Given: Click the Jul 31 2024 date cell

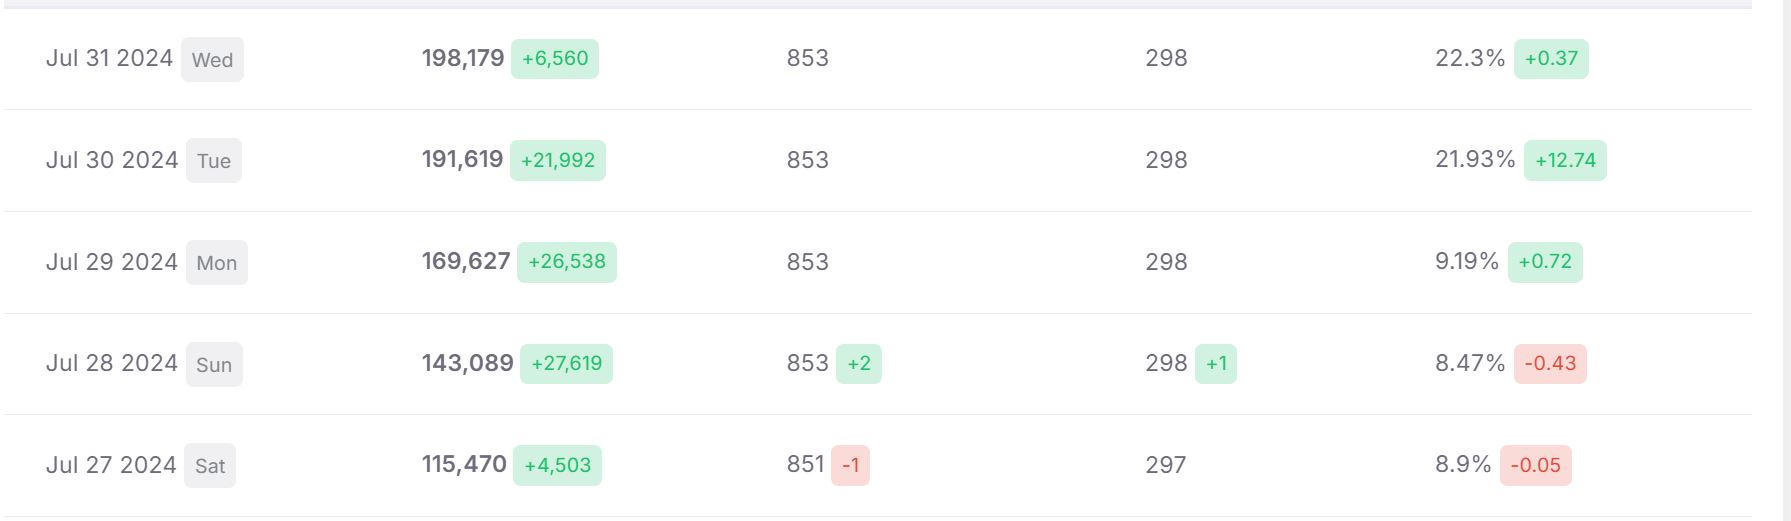Looking at the screenshot, I should pos(109,59).
